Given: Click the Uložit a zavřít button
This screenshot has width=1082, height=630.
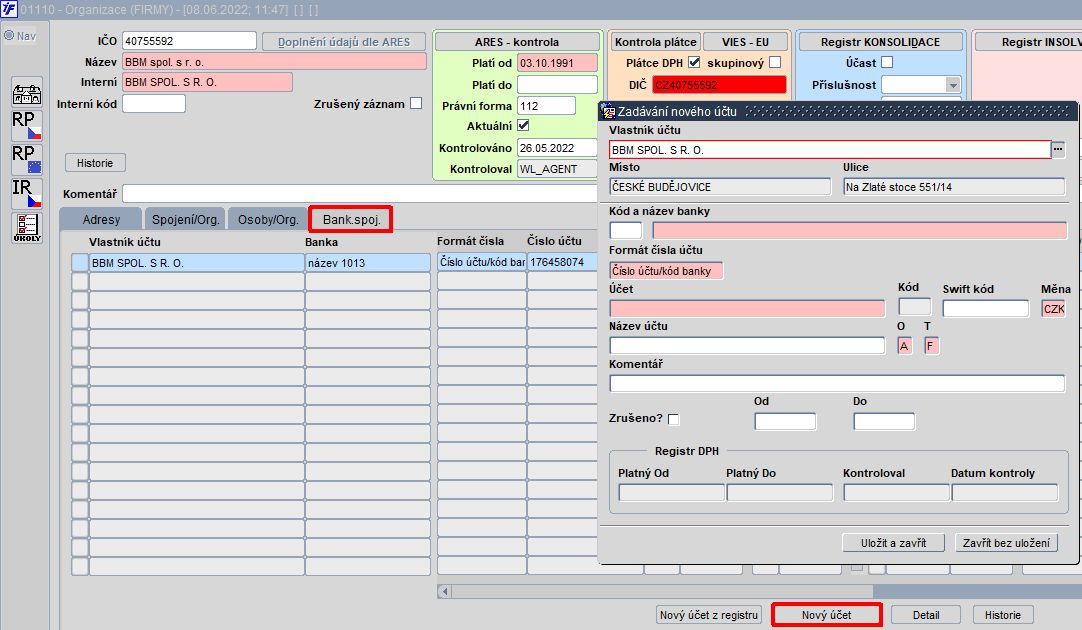Looking at the screenshot, I should click(x=894, y=543).
